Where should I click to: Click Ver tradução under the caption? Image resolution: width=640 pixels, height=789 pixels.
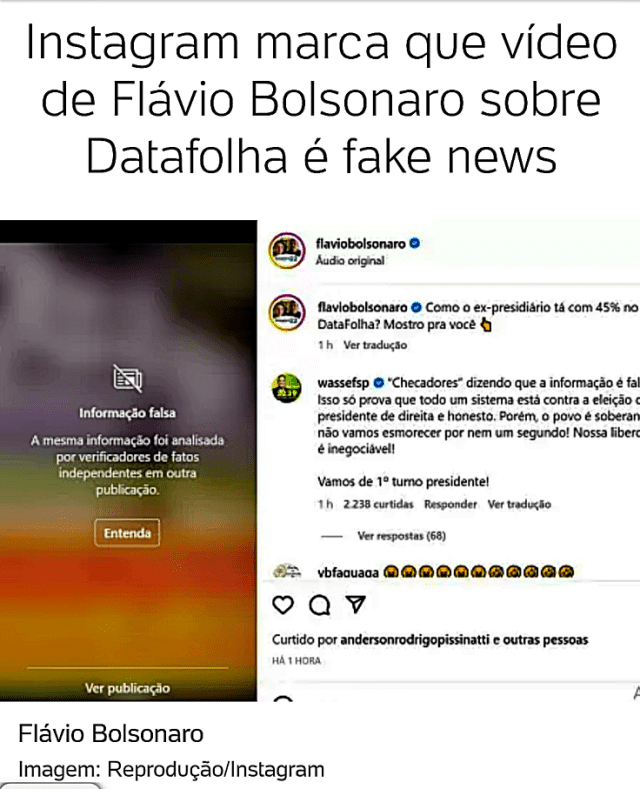375,345
